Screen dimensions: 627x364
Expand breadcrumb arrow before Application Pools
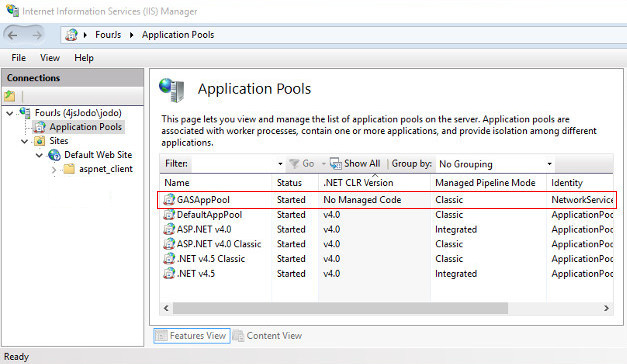click(131, 35)
